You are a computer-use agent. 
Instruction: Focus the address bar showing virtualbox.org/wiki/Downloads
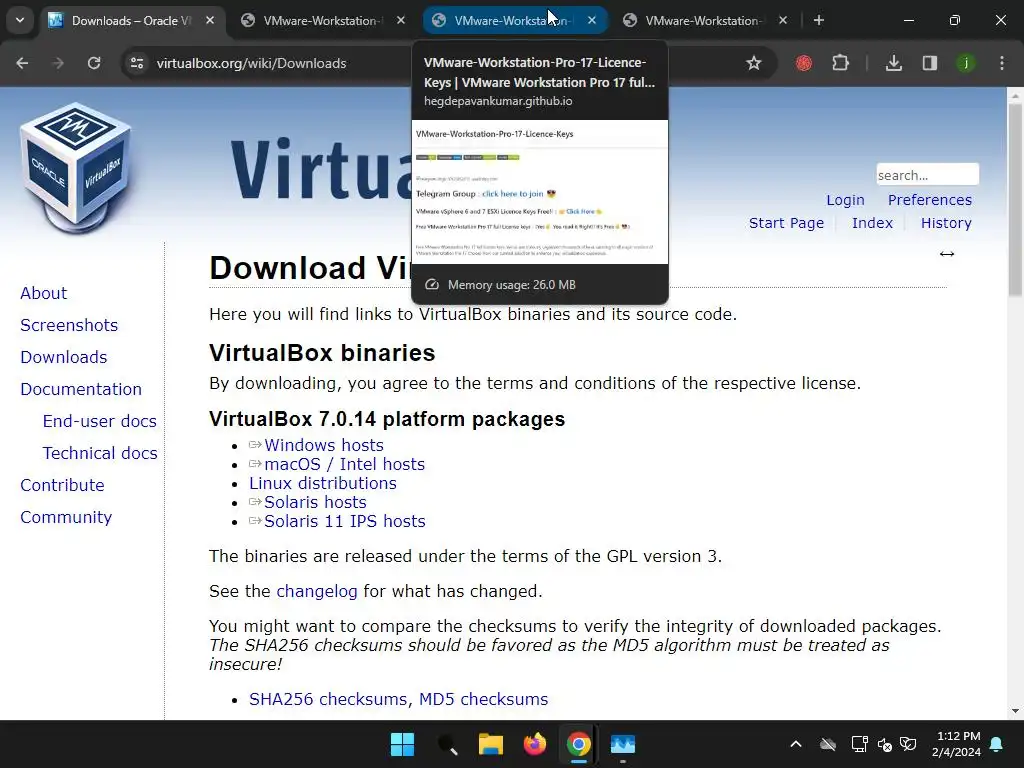point(251,63)
